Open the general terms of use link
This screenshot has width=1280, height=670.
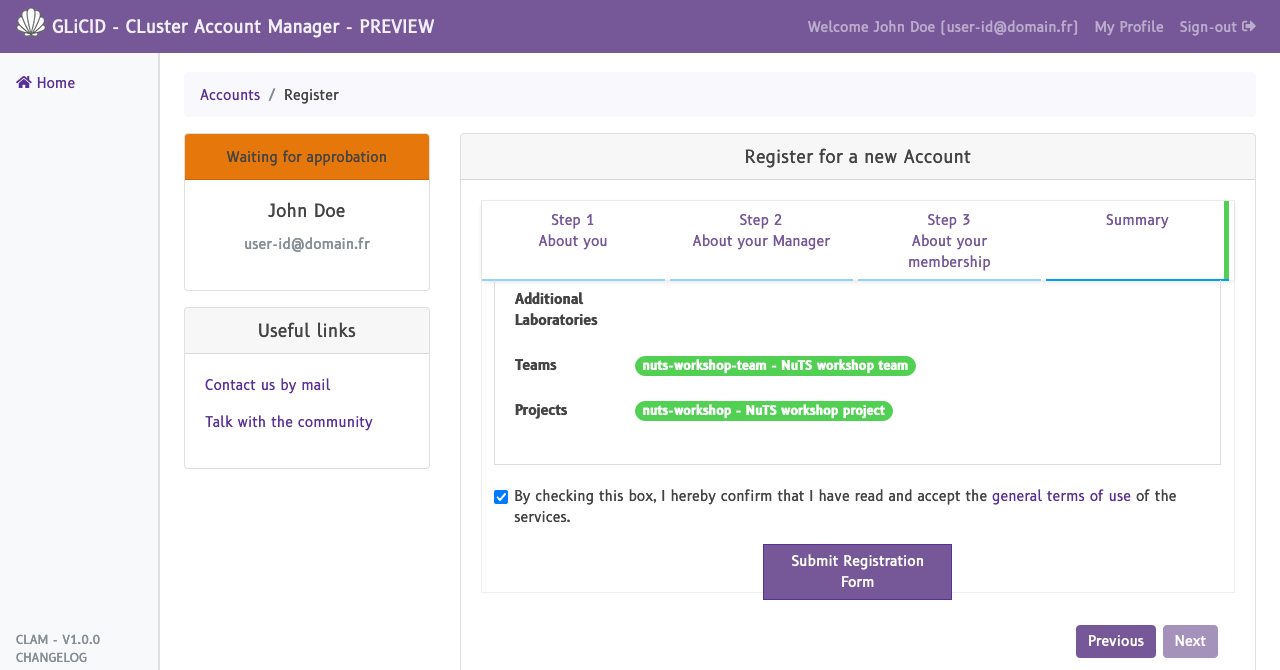point(1061,496)
